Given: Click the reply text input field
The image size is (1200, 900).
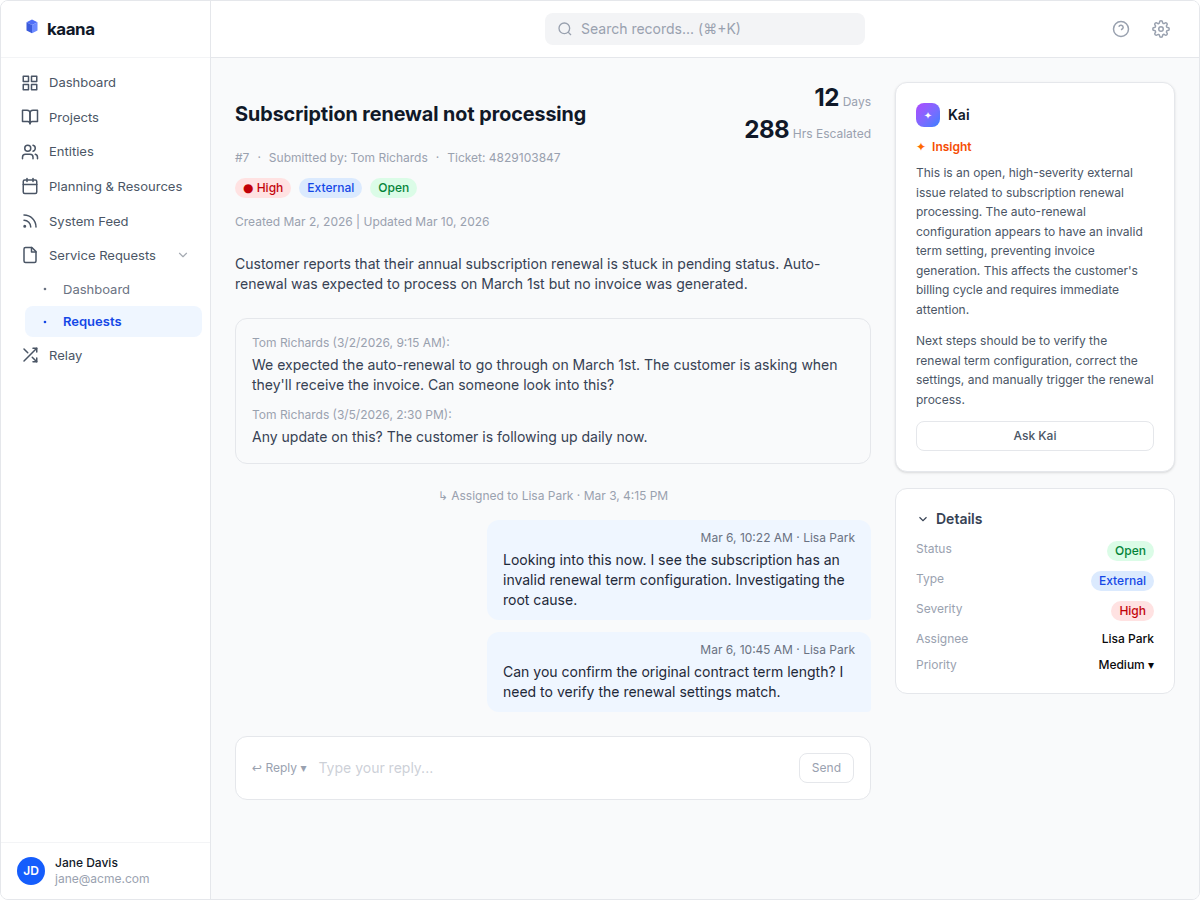Looking at the screenshot, I should (x=500, y=767).
